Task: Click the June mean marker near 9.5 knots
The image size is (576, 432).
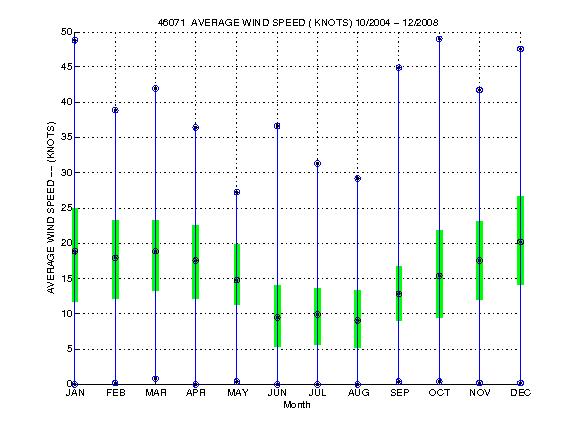Action: click(x=277, y=317)
